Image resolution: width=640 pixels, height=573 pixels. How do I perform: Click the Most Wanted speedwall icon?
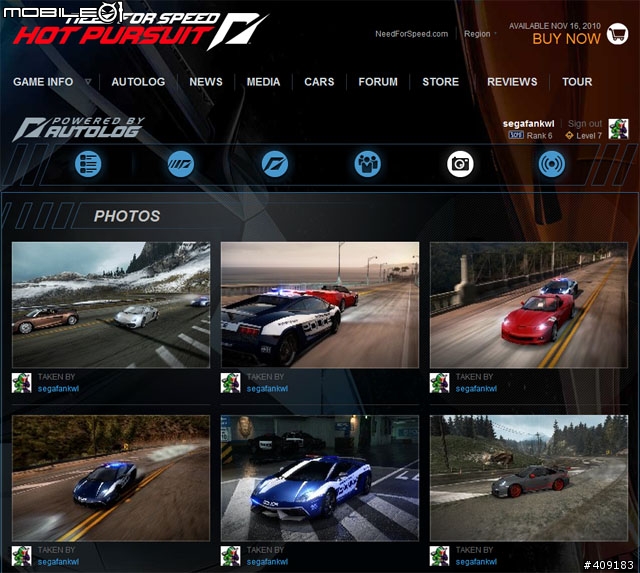pyautogui.click(x=181, y=164)
